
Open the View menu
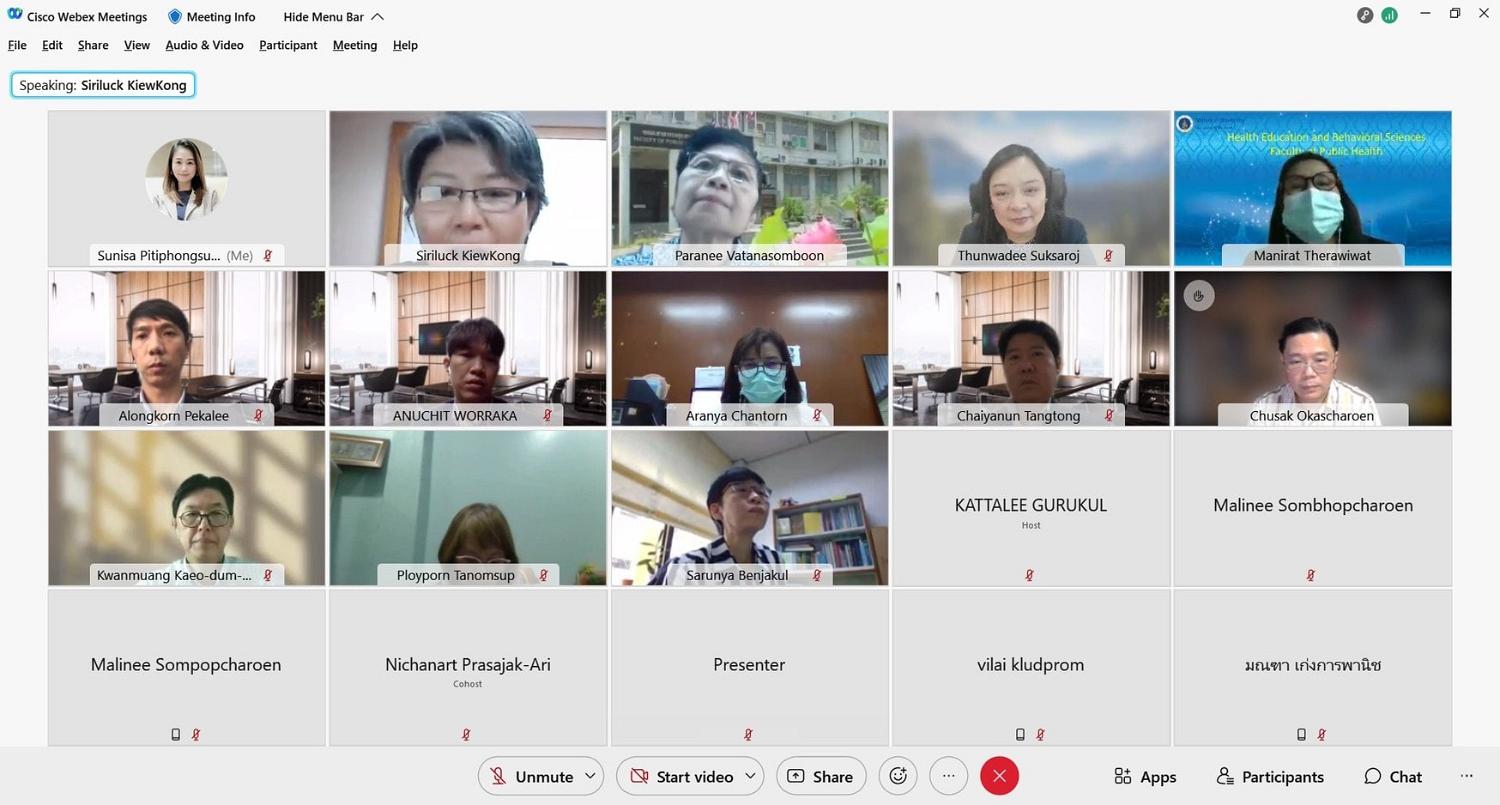(x=137, y=45)
